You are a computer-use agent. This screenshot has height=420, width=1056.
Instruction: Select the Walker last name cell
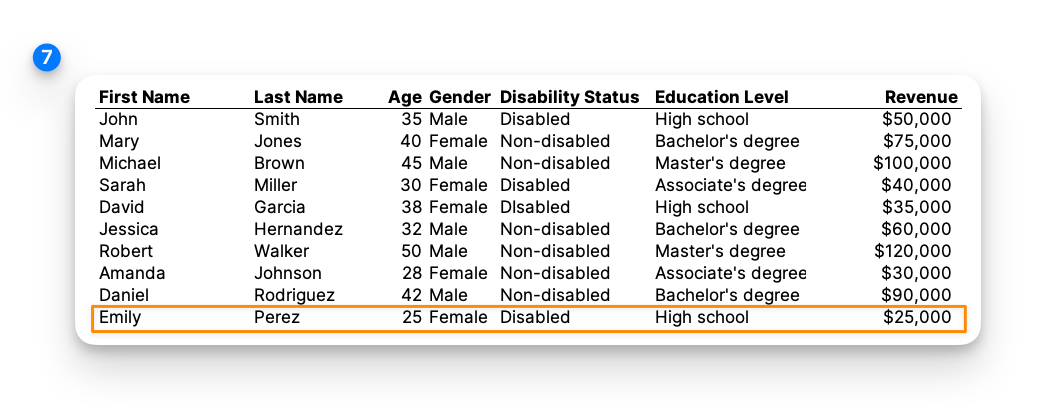[x=282, y=251]
